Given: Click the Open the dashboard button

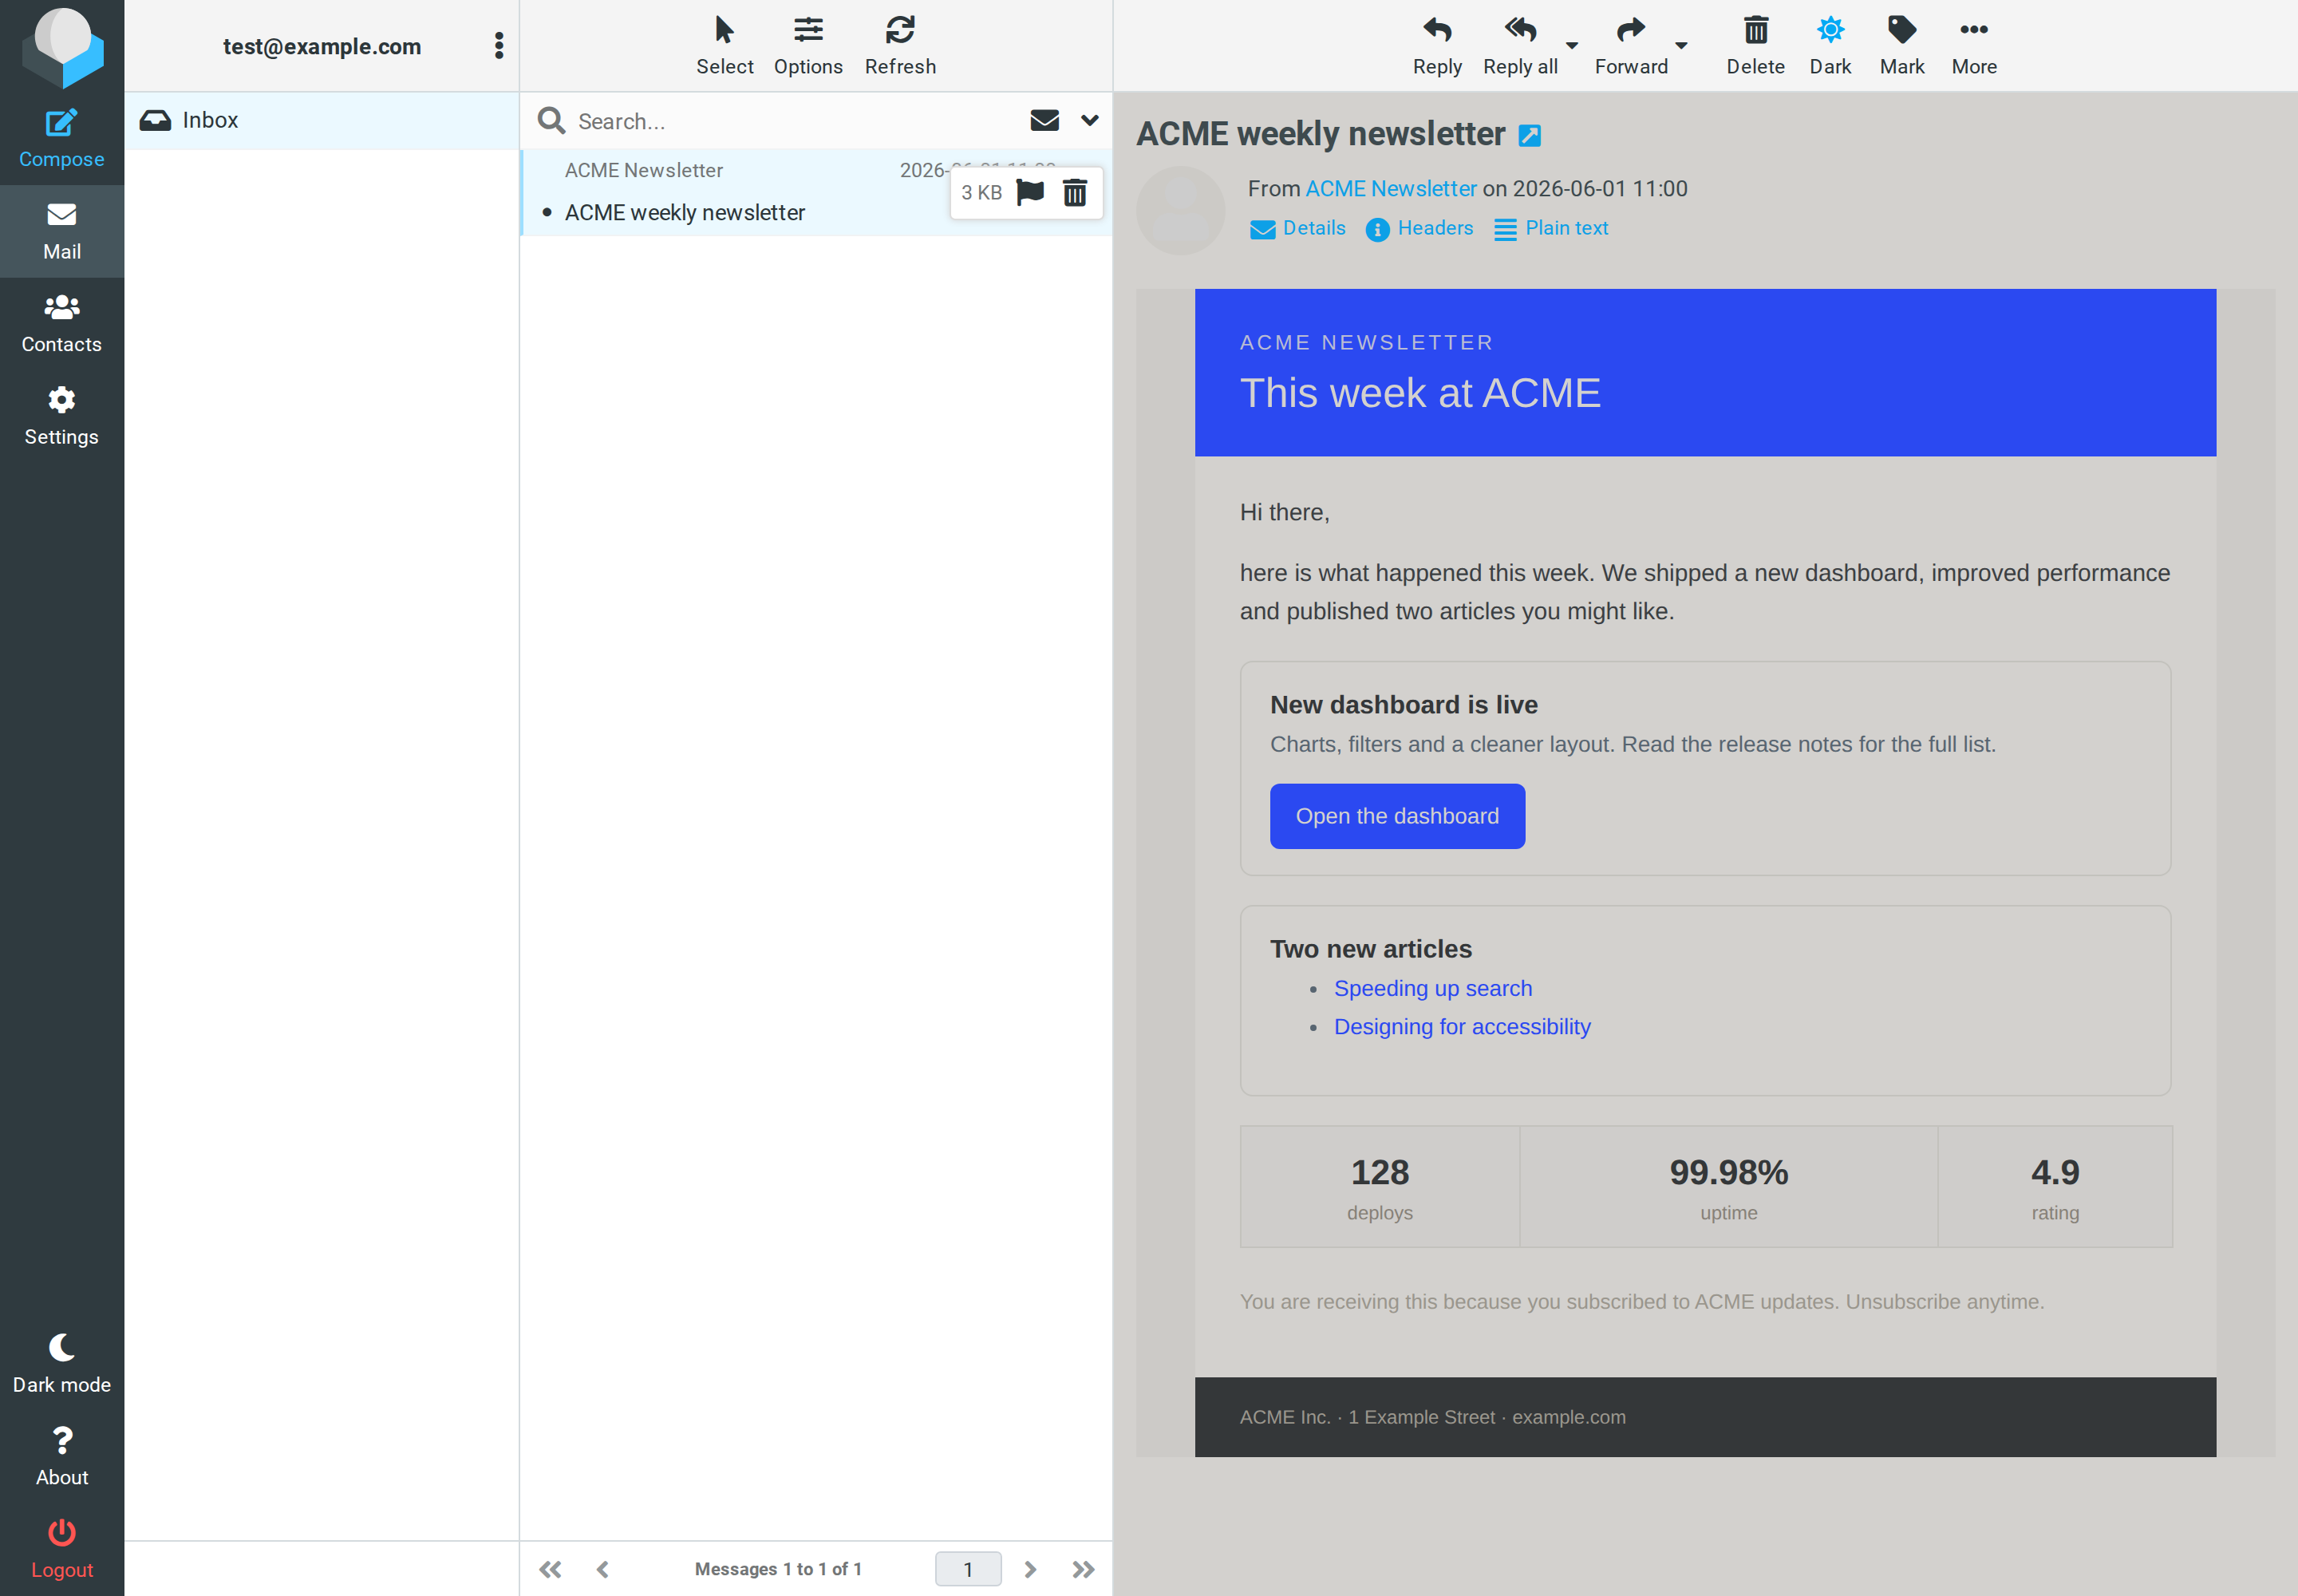Looking at the screenshot, I should (1397, 816).
